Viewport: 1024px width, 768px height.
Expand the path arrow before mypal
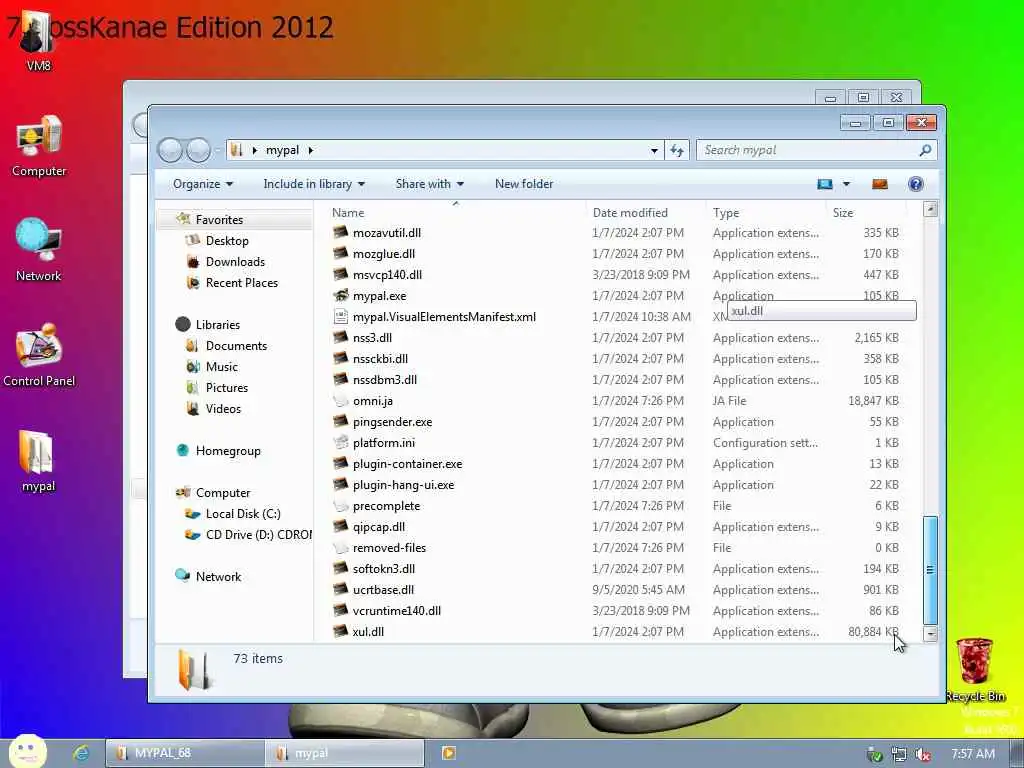click(x=255, y=150)
